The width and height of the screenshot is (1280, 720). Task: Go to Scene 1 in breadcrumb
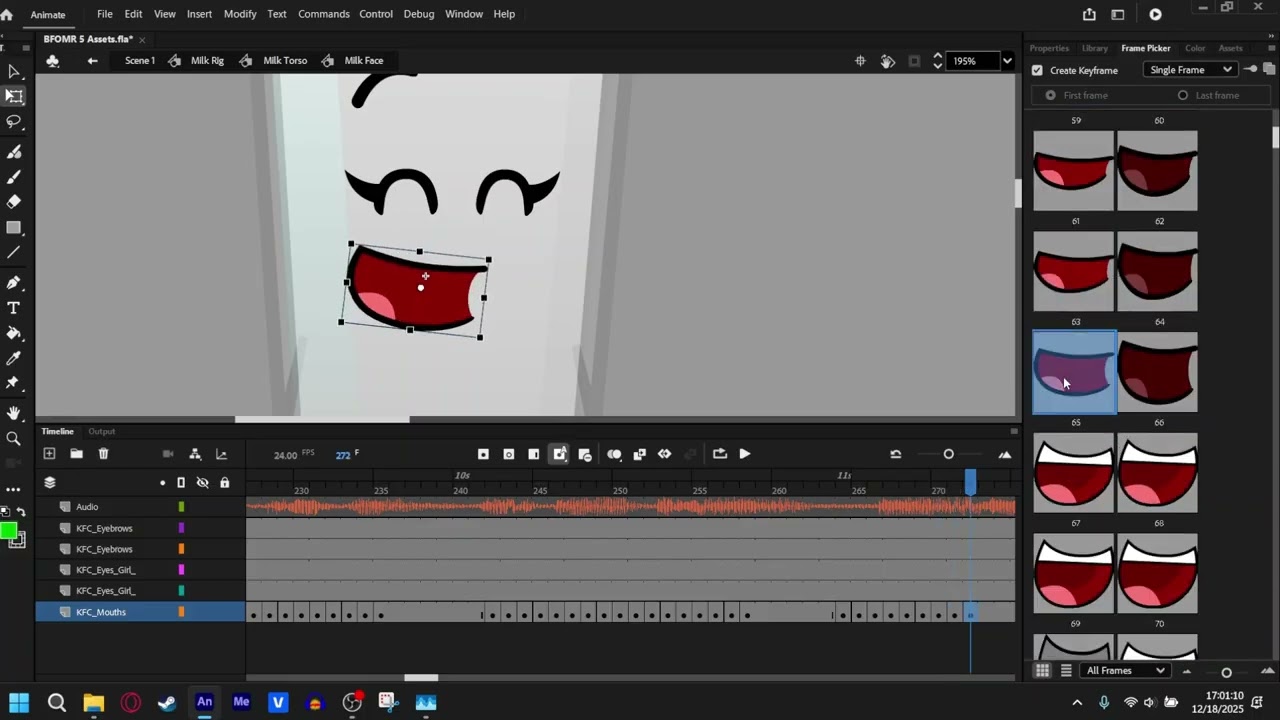click(140, 61)
